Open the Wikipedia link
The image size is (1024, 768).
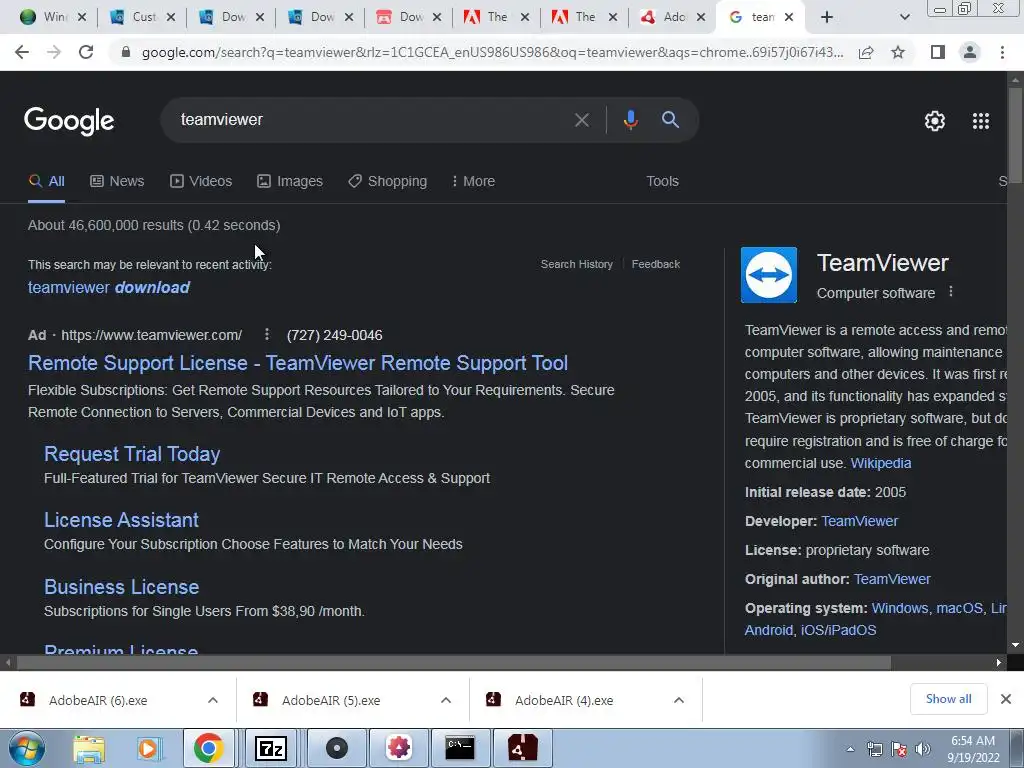[880, 463]
